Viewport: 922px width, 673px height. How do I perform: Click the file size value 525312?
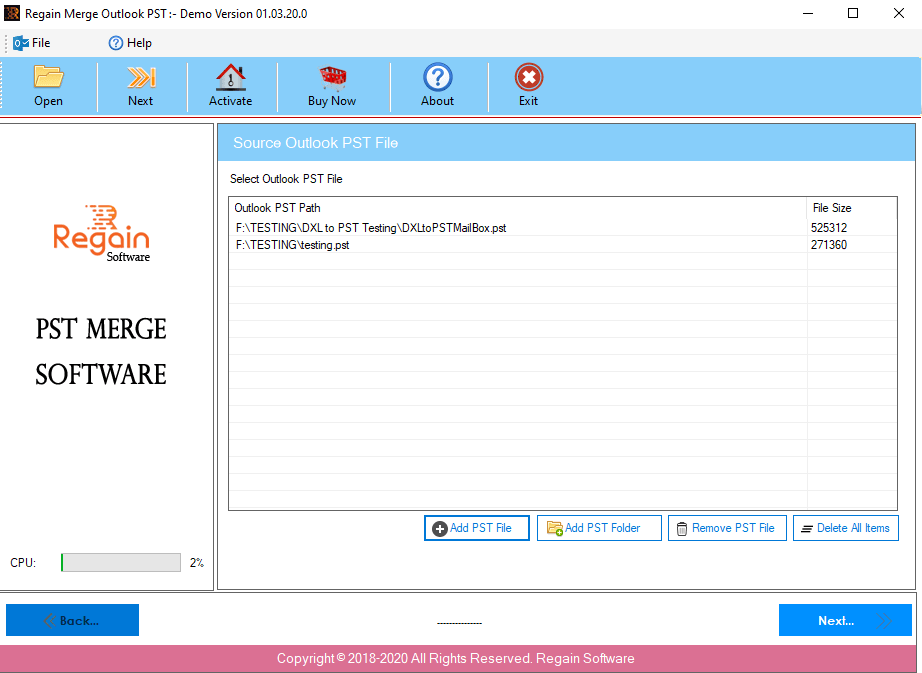tap(829, 228)
